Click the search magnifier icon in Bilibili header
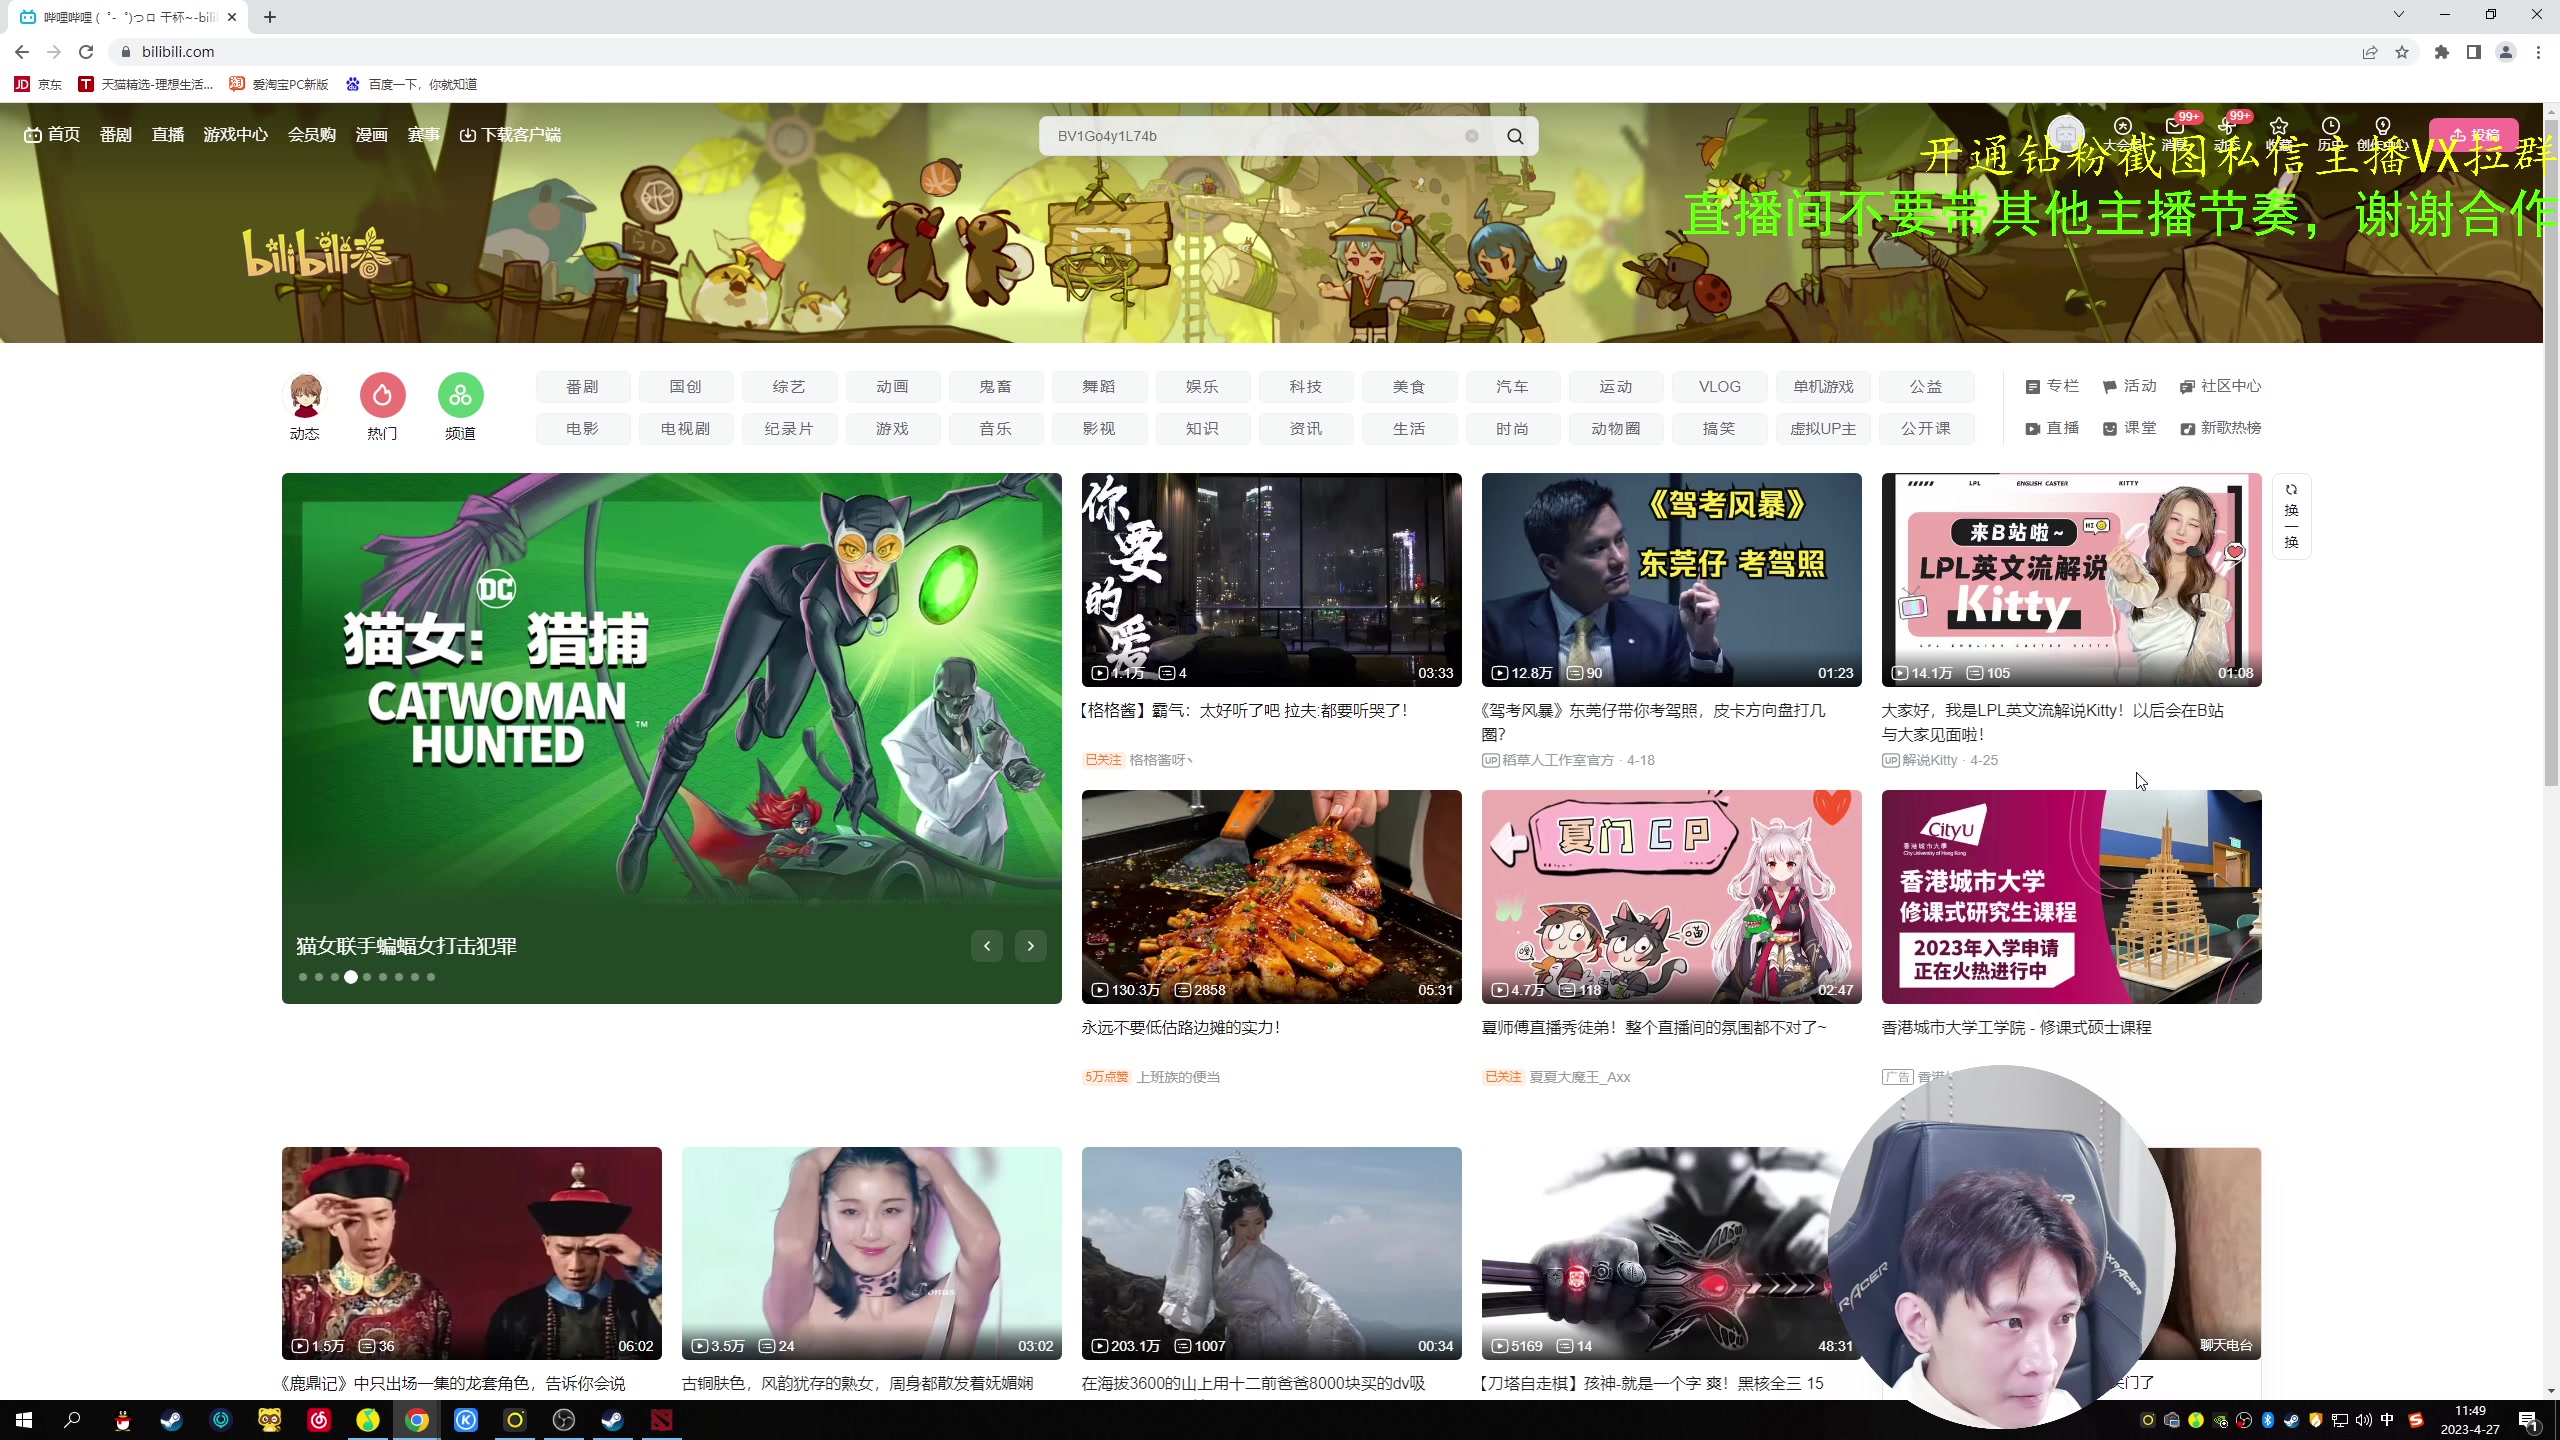Image resolution: width=2560 pixels, height=1440 pixels. tap(1515, 136)
